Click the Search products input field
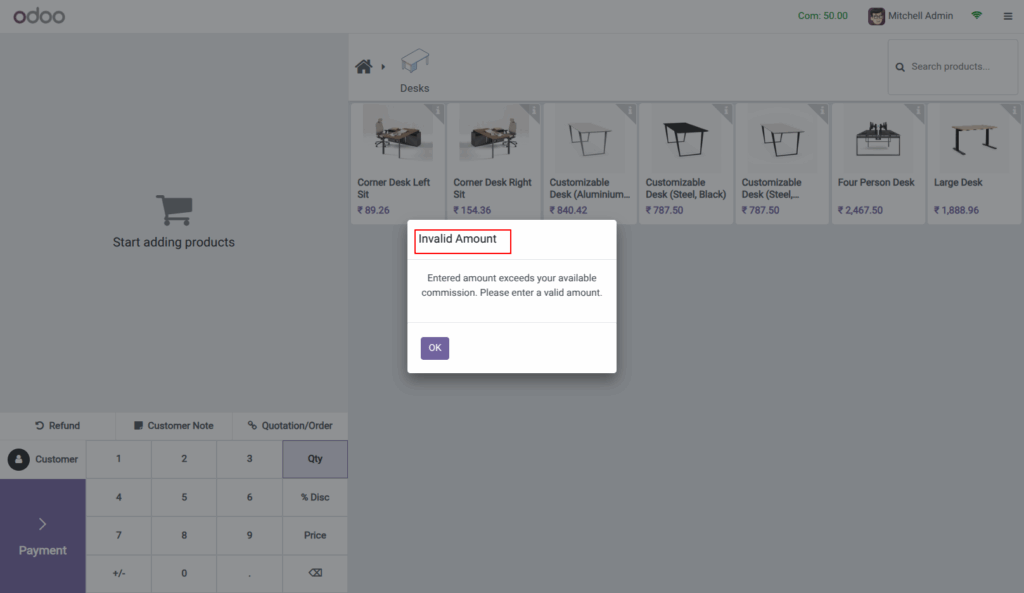This screenshot has height=593, width=1024. [x=952, y=66]
